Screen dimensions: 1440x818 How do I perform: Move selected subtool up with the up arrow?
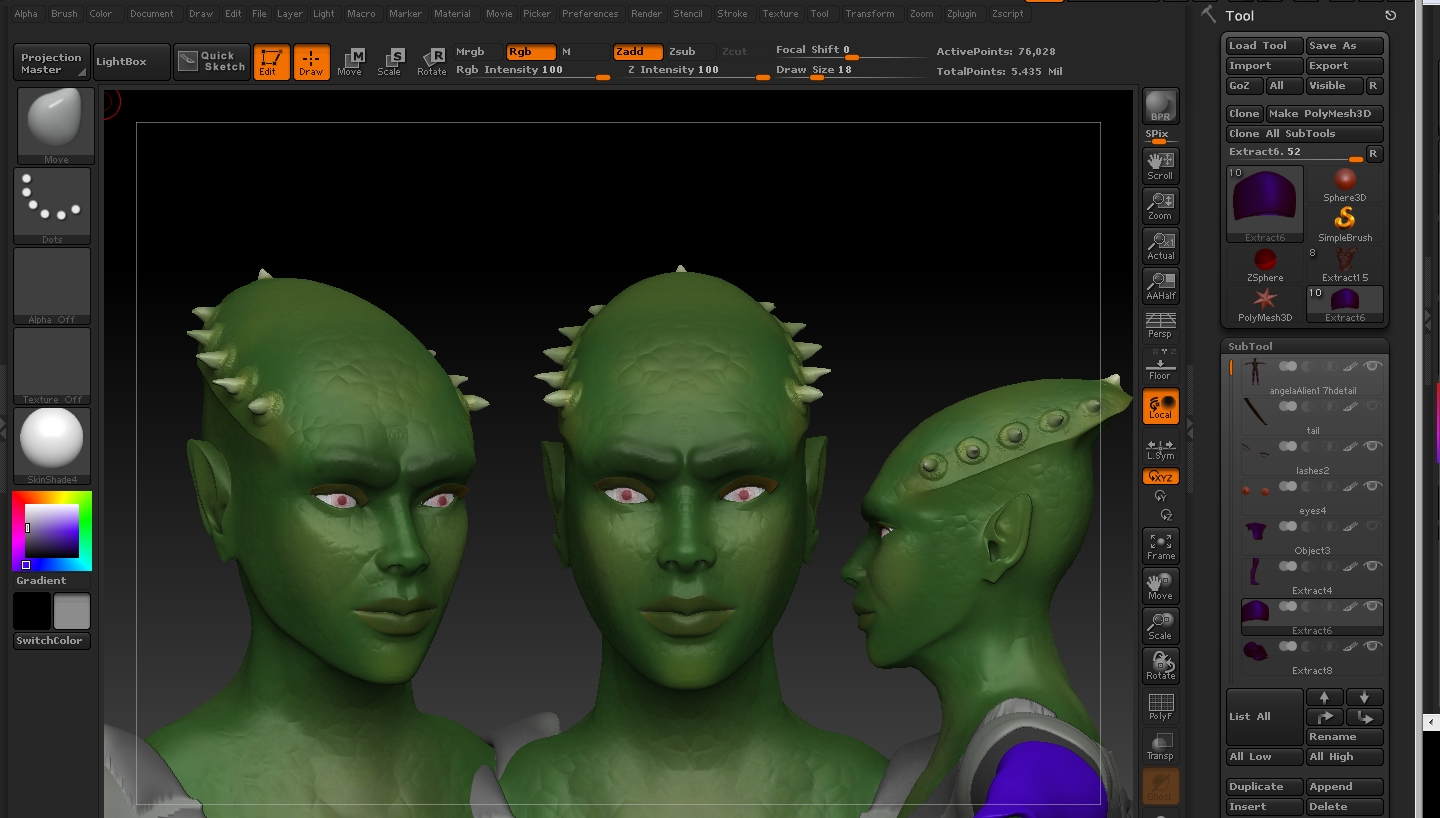[1325, 697]
